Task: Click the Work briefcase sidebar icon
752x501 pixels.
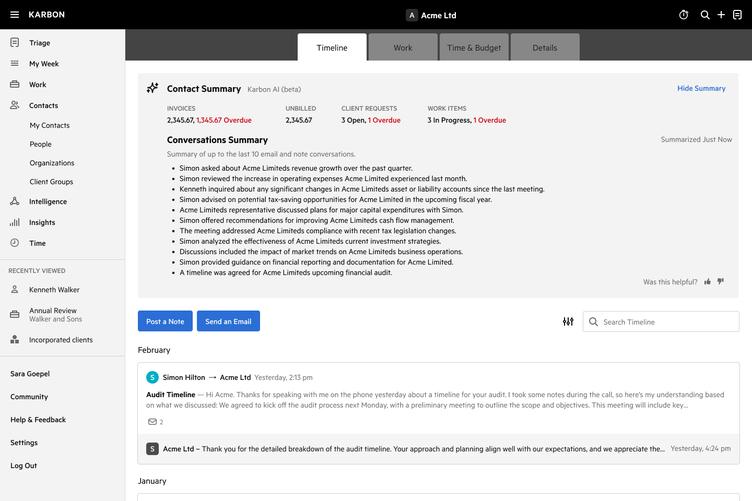Action: [x=15, y=84]
